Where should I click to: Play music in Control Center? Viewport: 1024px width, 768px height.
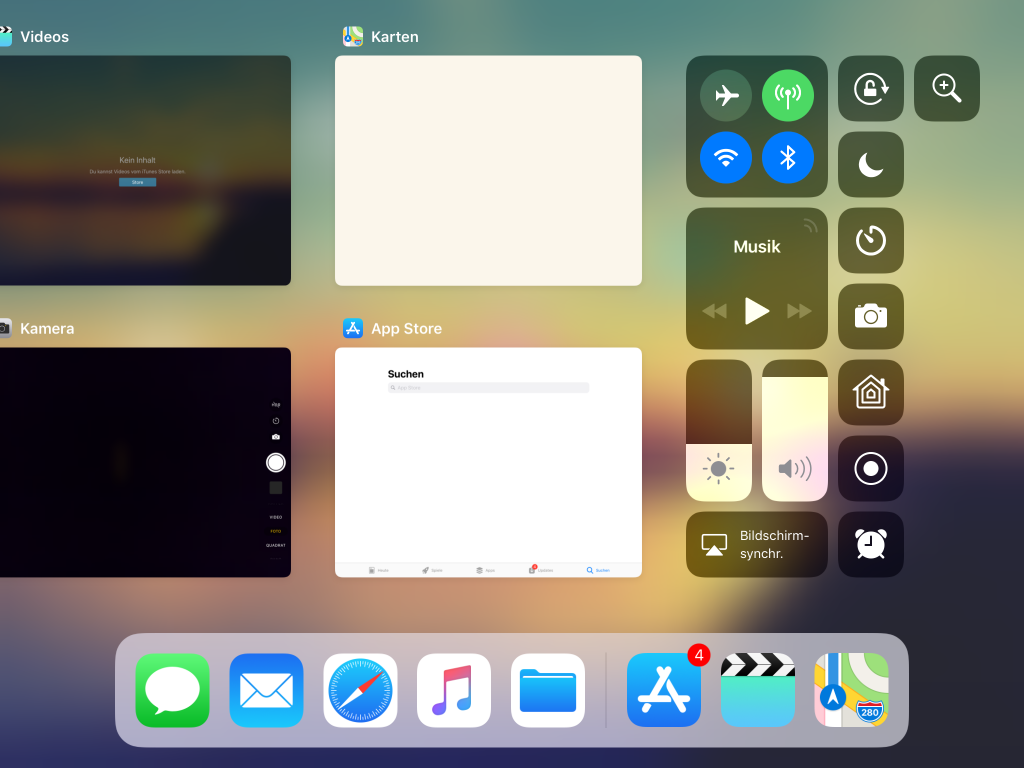(757, 310)
